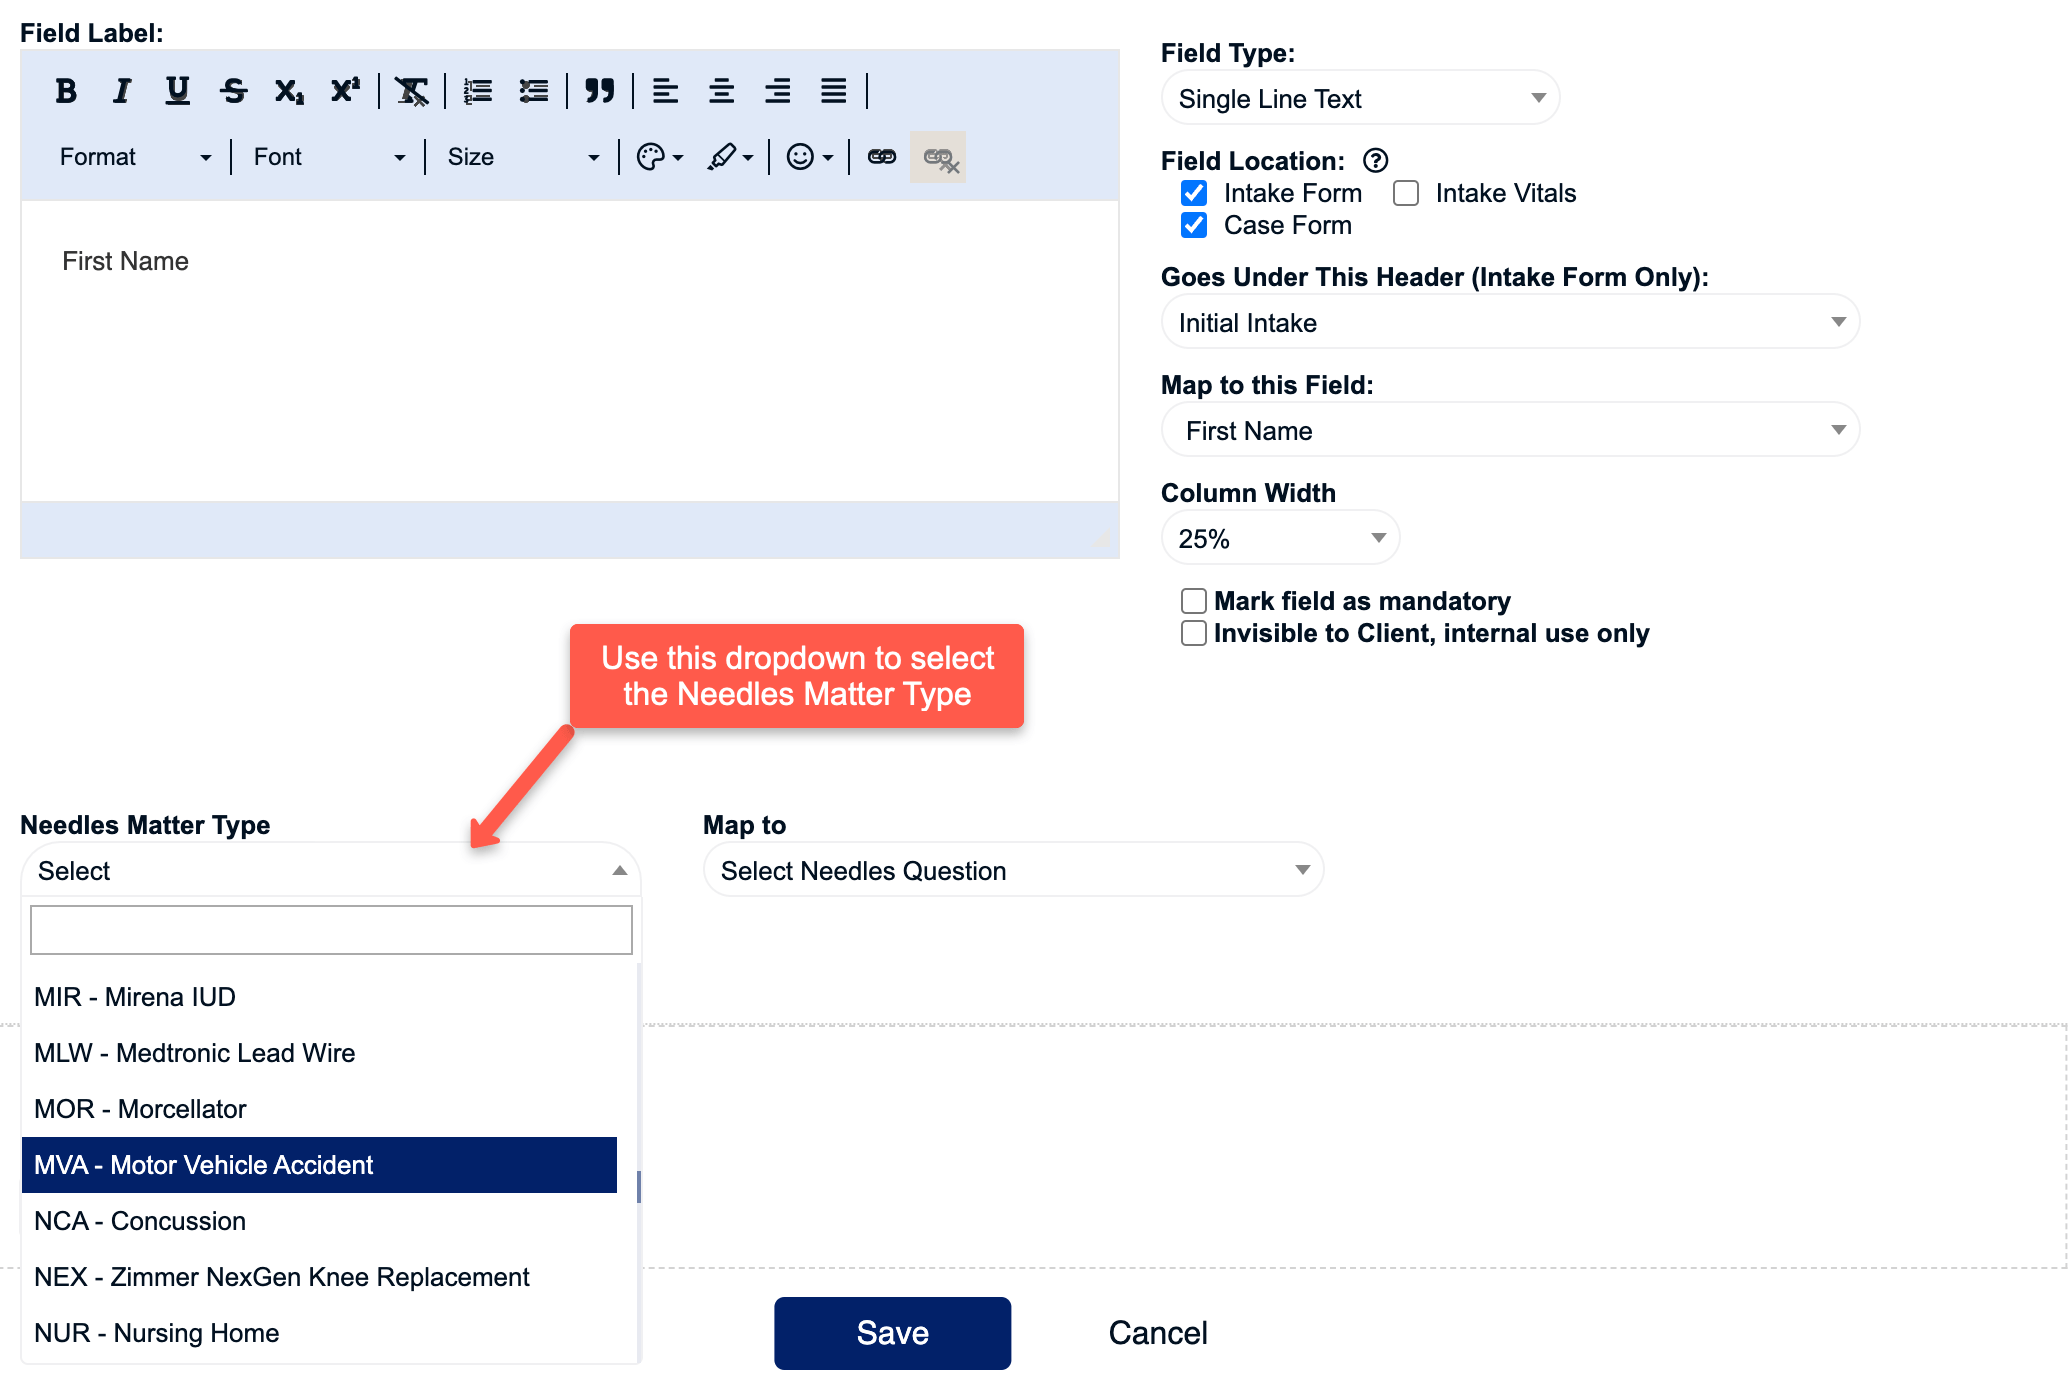The image size is (2068, 1400).
Task: Apply center text alignment
Action: [721, 91]
